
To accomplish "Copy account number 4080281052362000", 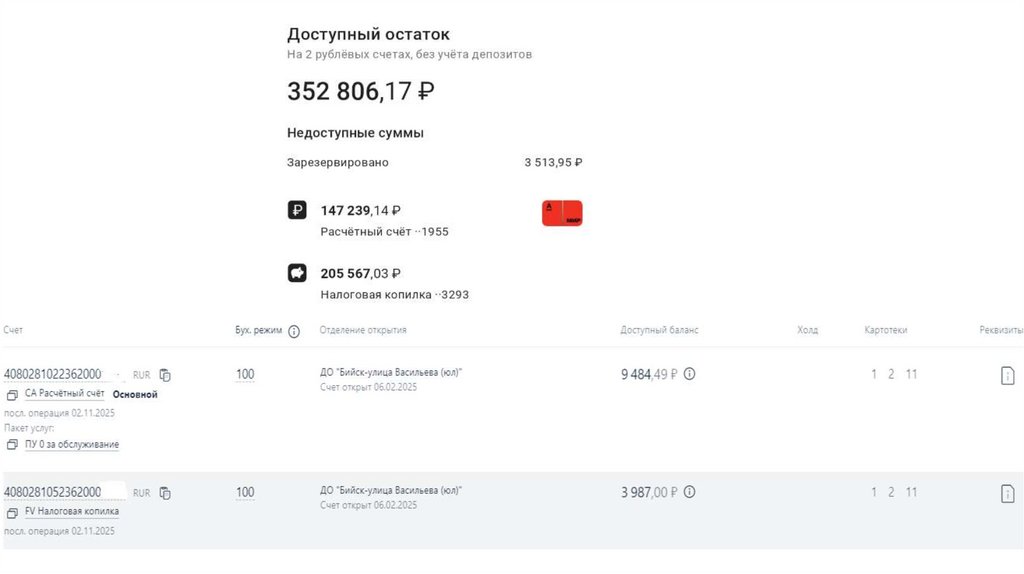I will [165, 493].
